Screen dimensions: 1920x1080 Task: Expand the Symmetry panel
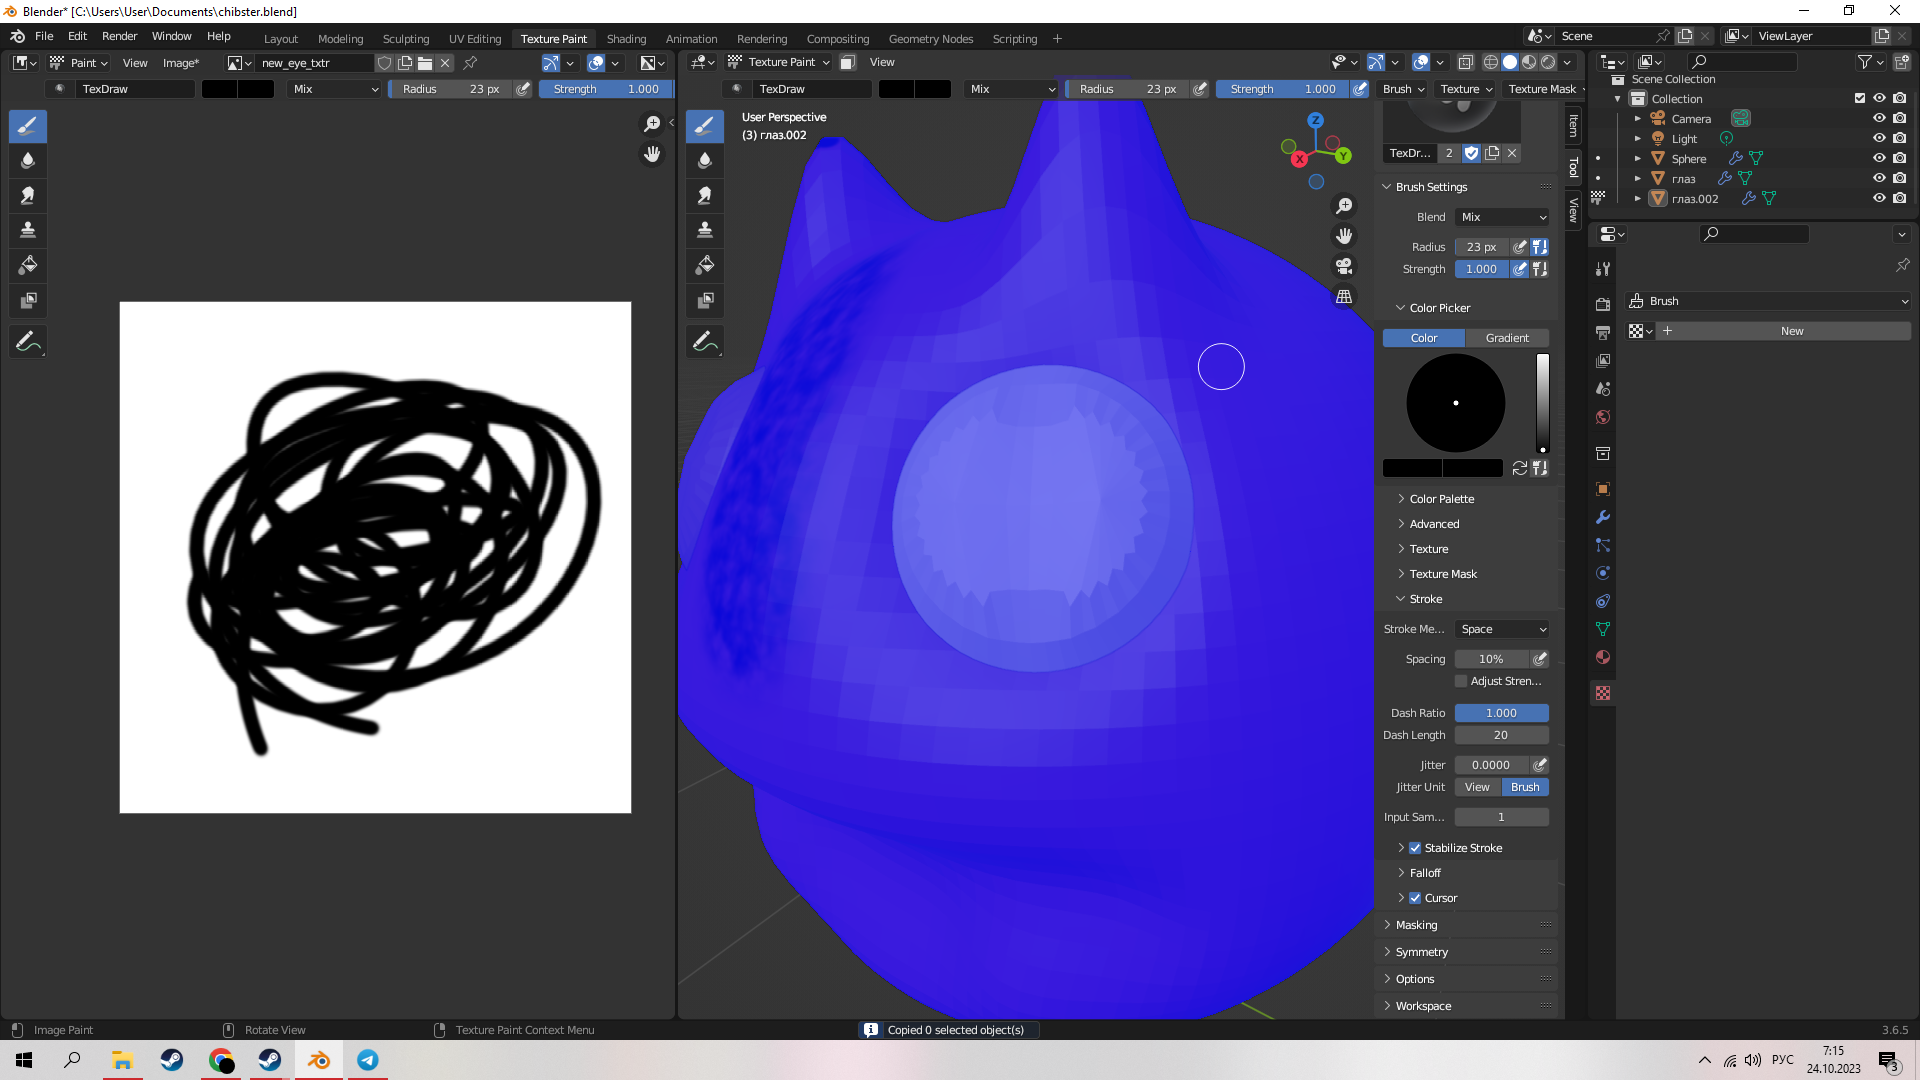click(x=1421, y=952)
